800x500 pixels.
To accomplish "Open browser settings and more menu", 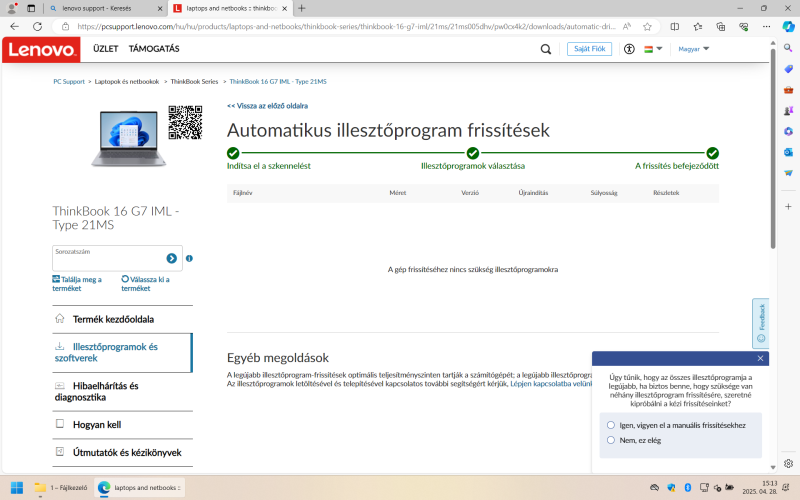I will pyautogui.click(x=766, y=27).
